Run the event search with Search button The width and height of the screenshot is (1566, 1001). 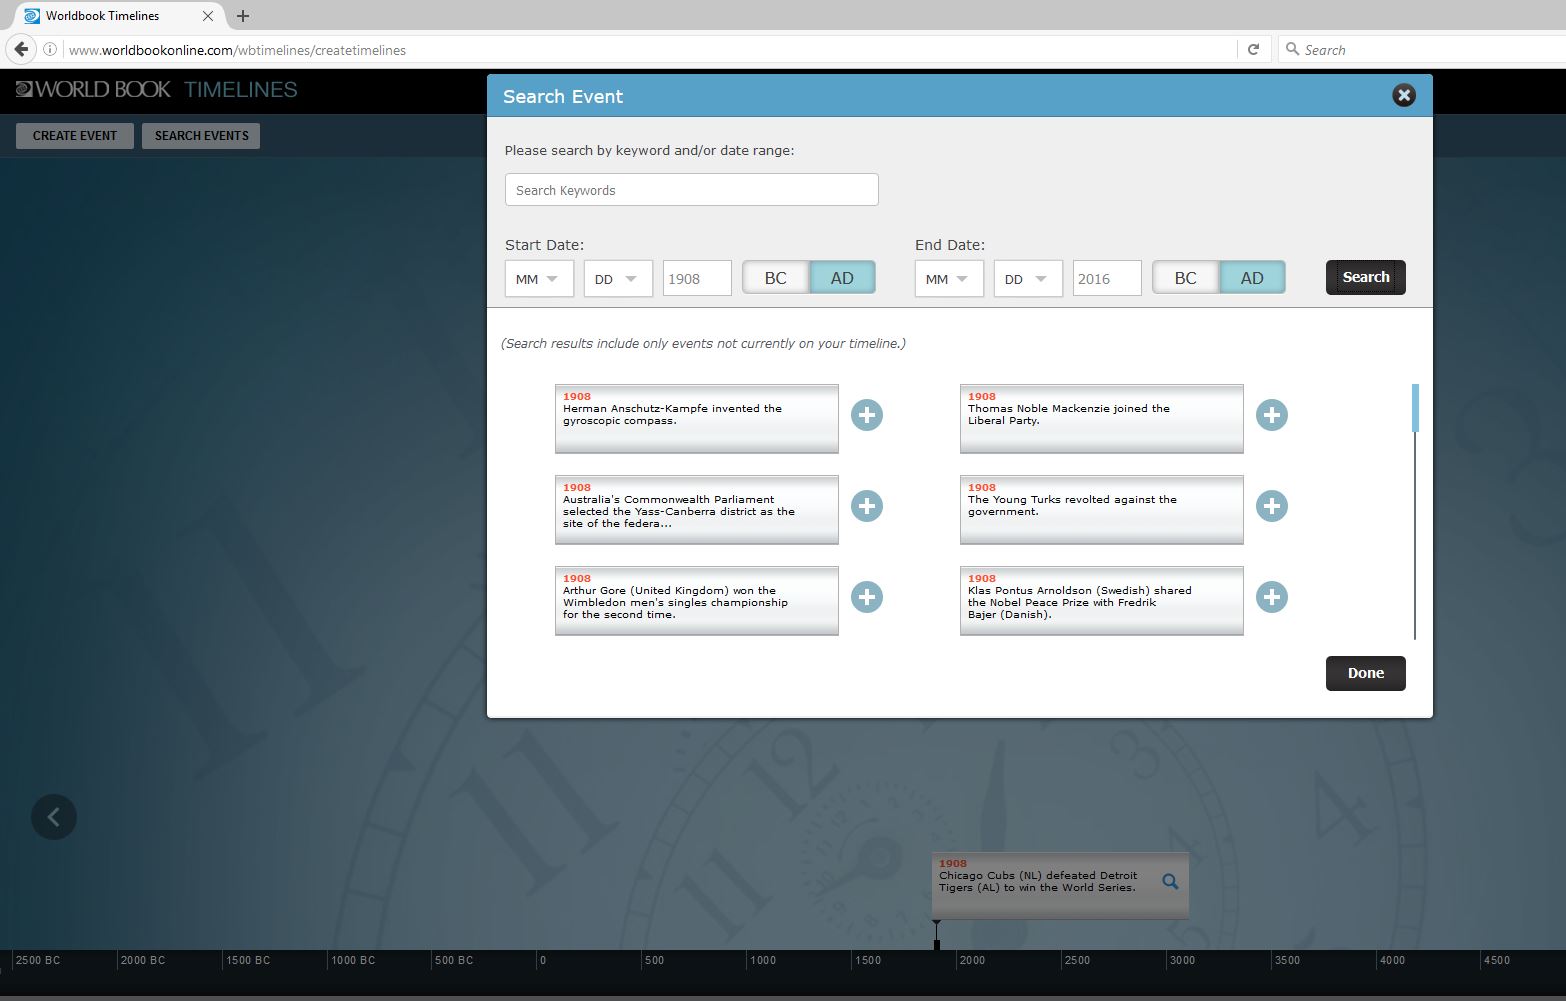tap(1366, 277)
